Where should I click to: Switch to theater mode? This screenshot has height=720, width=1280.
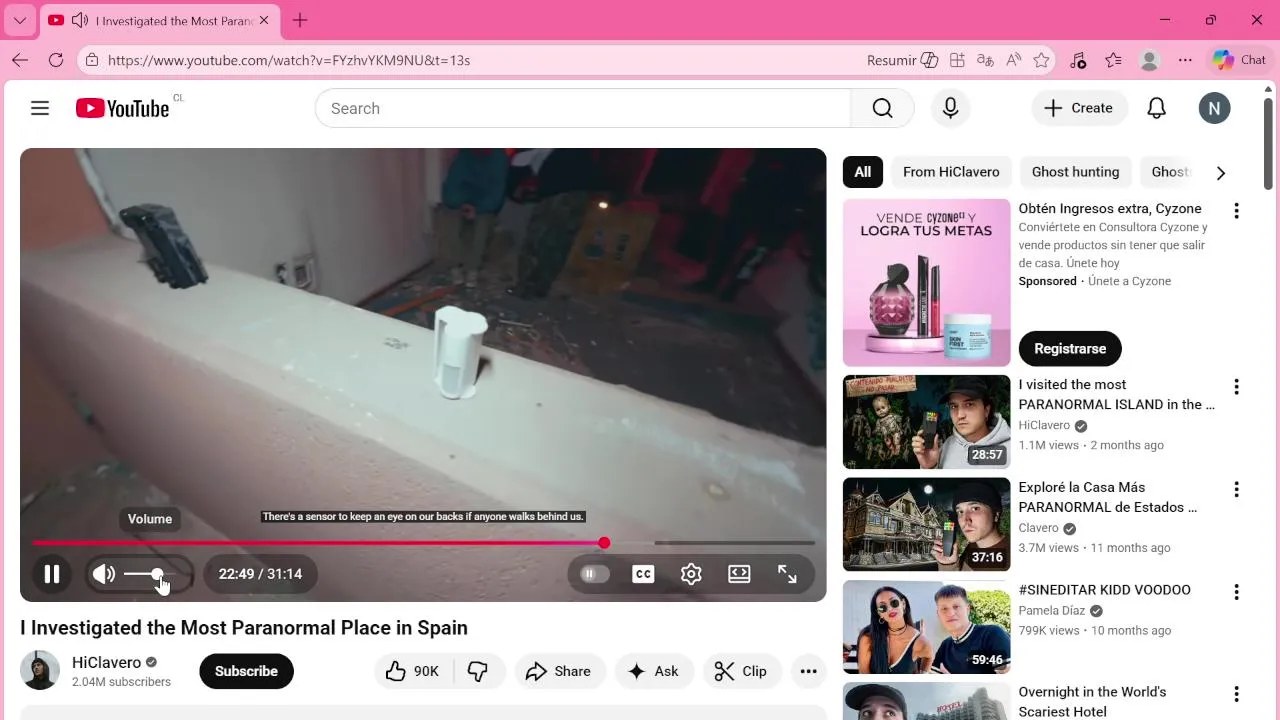[739, 574]
